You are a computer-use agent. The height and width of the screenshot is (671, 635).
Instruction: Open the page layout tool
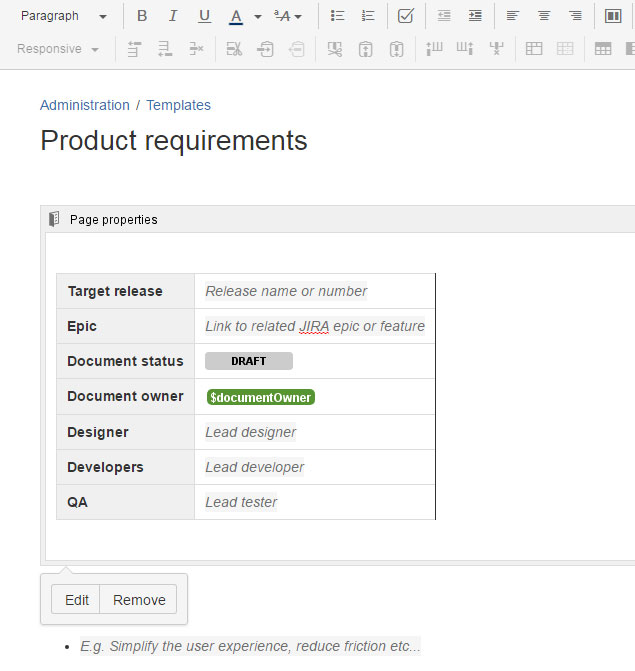tap(613, 16)
